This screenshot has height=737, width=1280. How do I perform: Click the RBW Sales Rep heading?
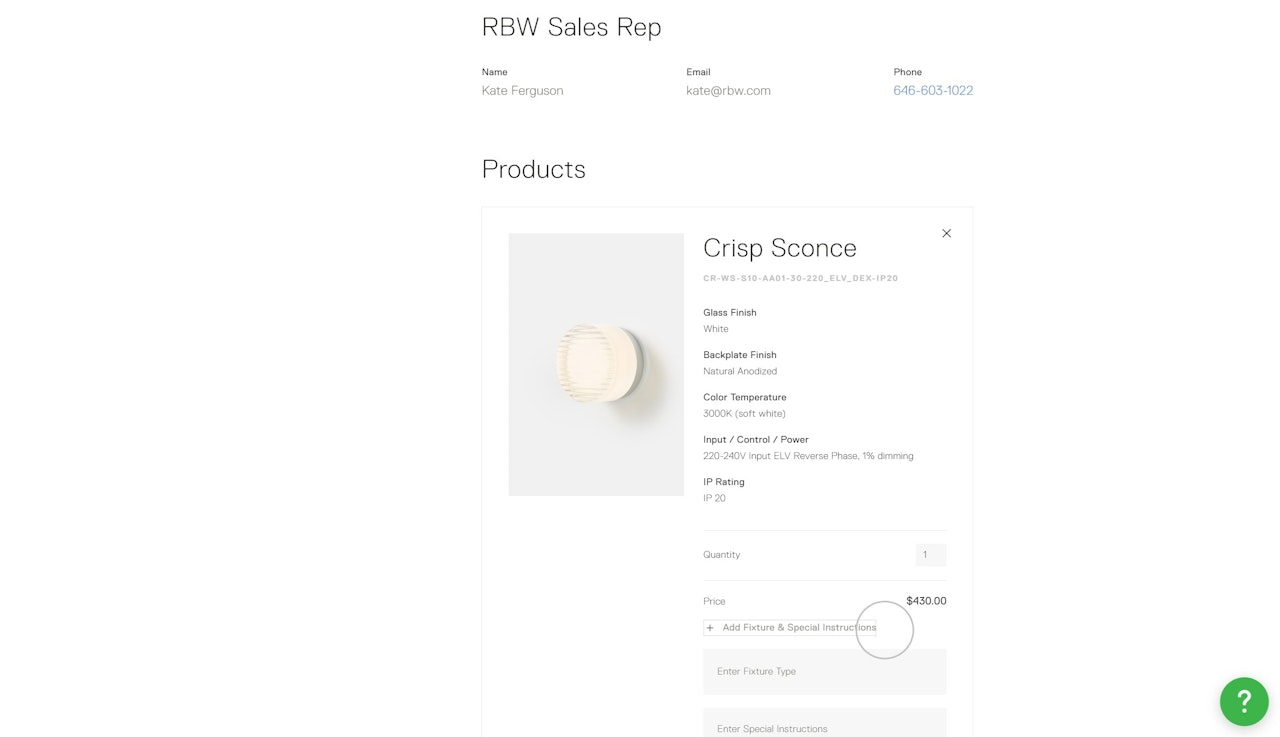571,27
